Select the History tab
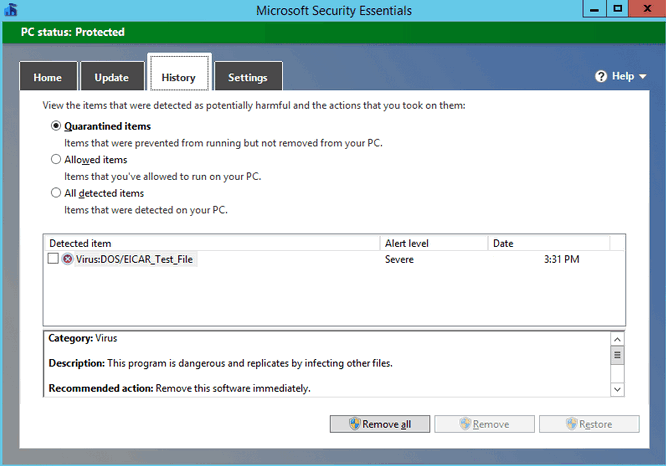Image resolution: width=666 pixels, height=466 pixels. 179,73
